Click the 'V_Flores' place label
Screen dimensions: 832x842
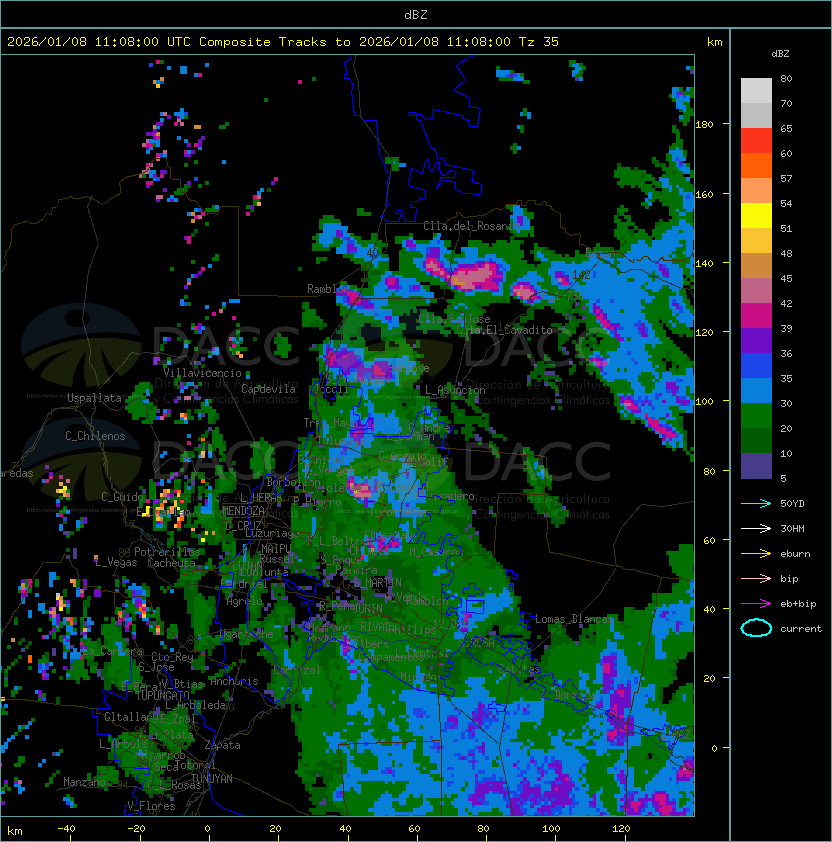point(151,806)
